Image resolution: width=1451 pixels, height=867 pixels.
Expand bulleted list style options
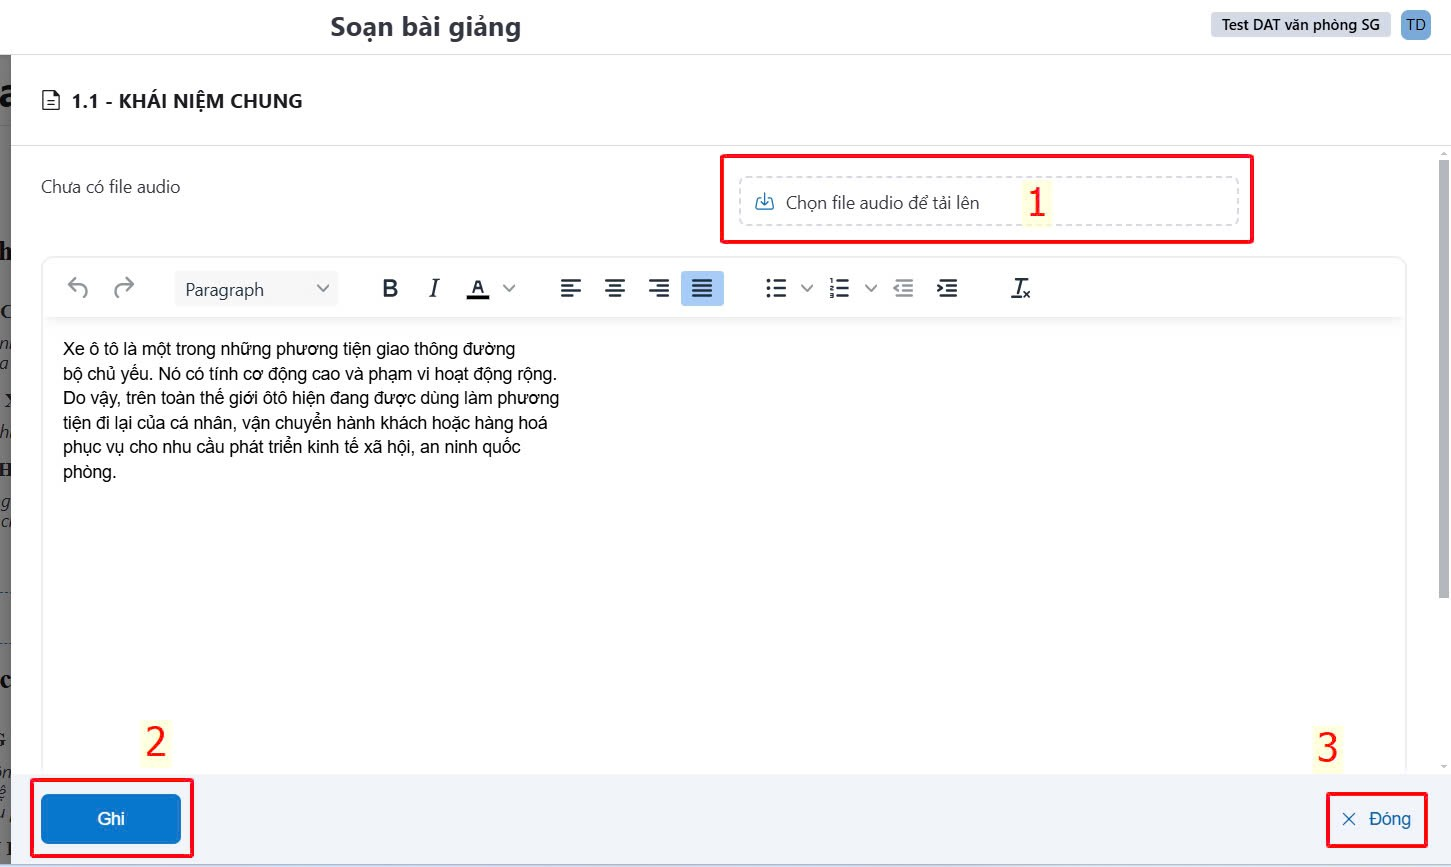pyautogui.click(x=807, y=289)
